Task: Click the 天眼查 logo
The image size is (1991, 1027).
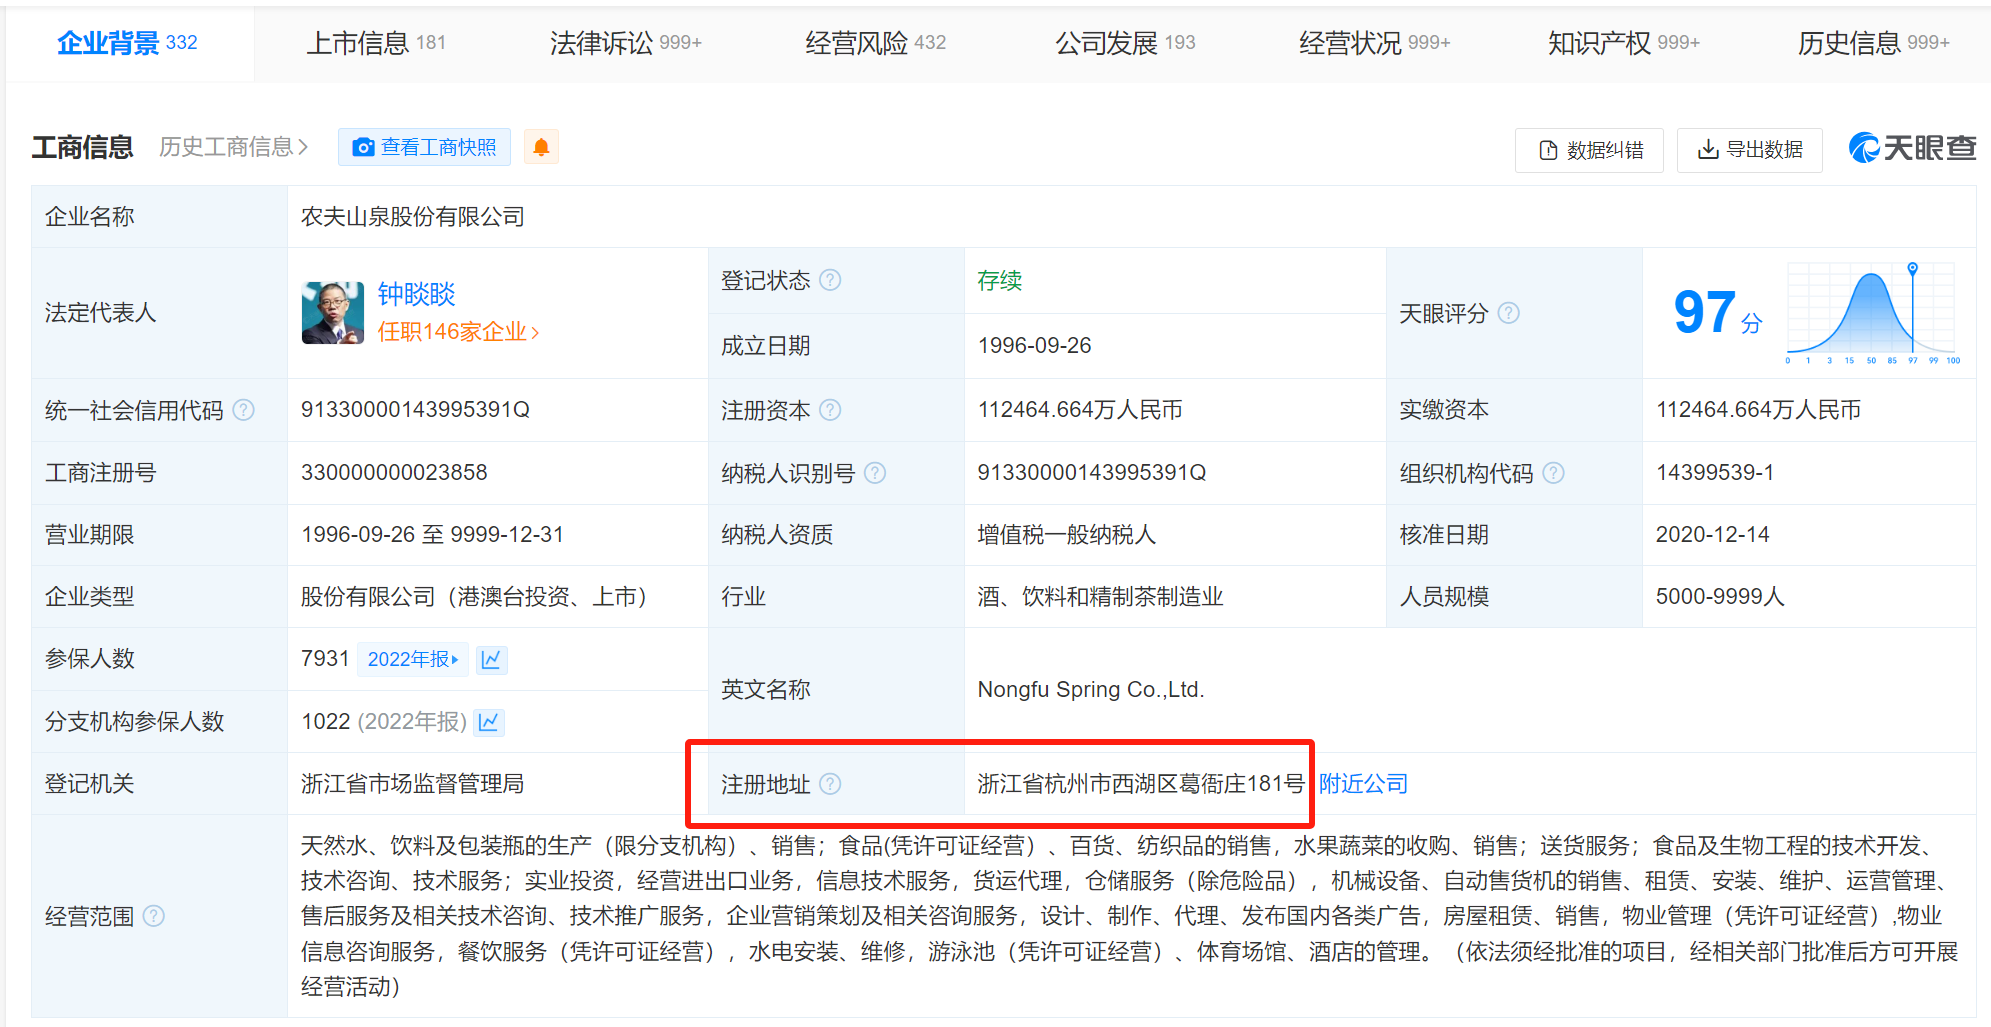Action: 1912,148
